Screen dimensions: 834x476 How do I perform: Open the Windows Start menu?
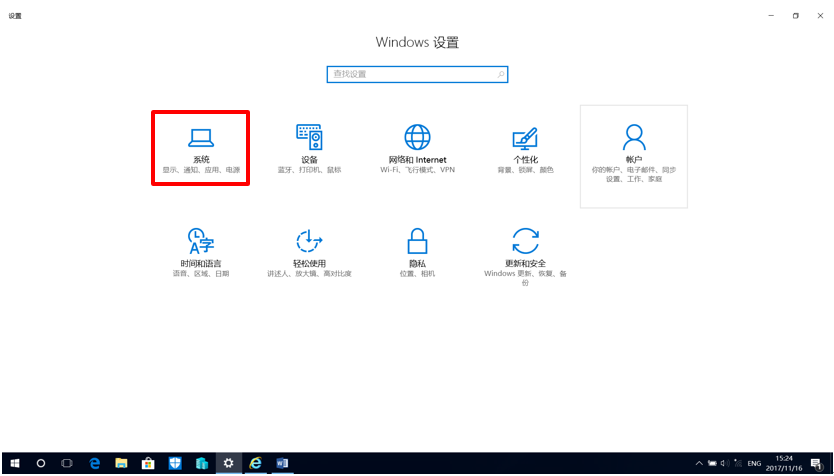[x=15, y=463]
